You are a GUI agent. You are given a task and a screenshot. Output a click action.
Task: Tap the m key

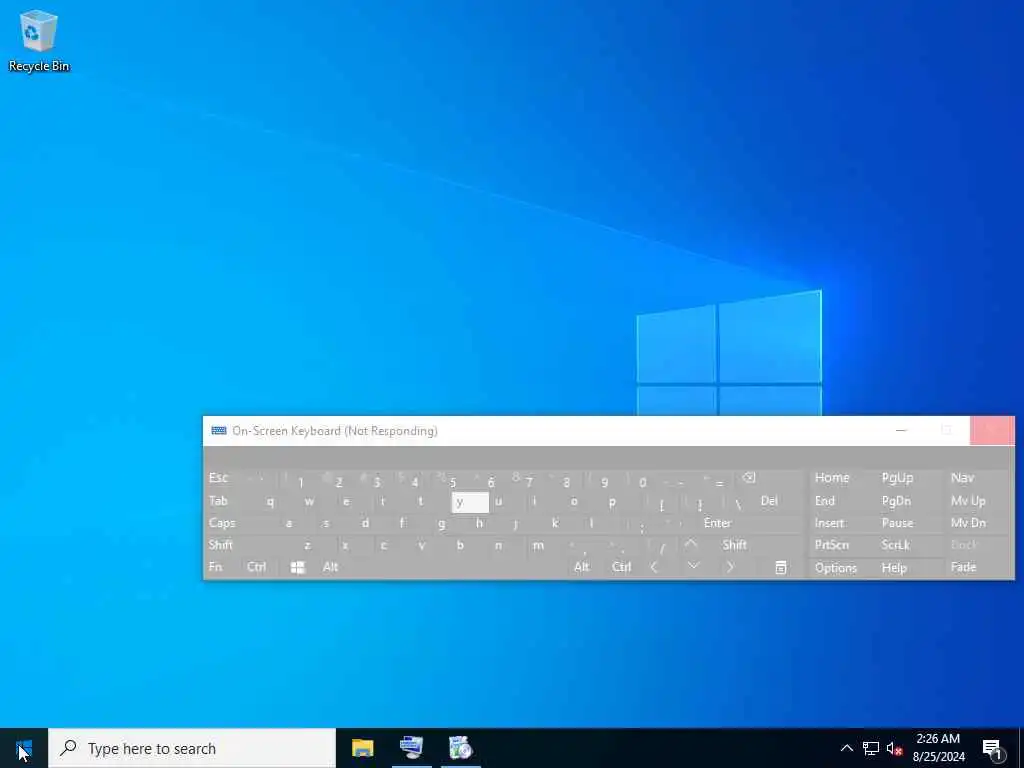point(537,545)
